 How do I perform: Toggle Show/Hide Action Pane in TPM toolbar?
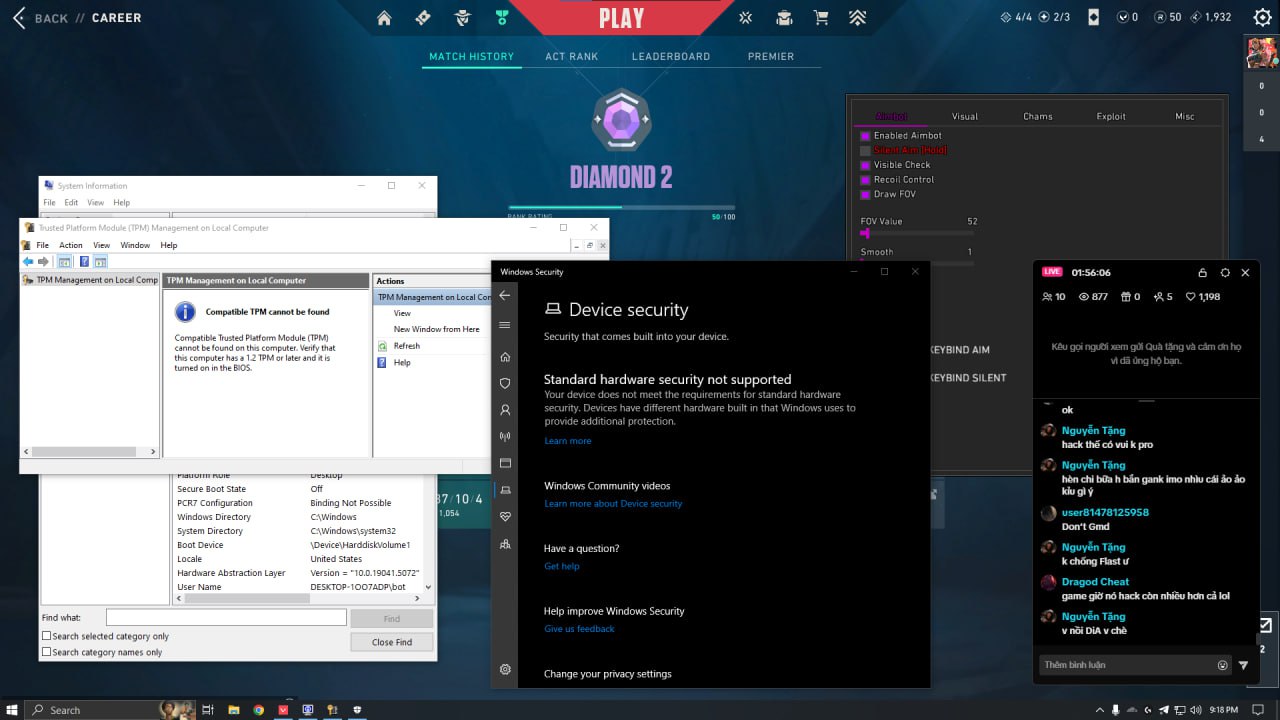pos(101,262)
